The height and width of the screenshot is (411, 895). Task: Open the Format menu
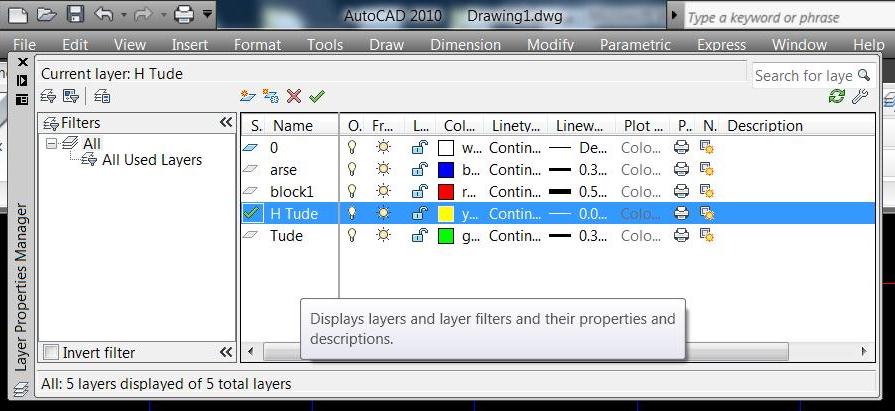(257, 45)
